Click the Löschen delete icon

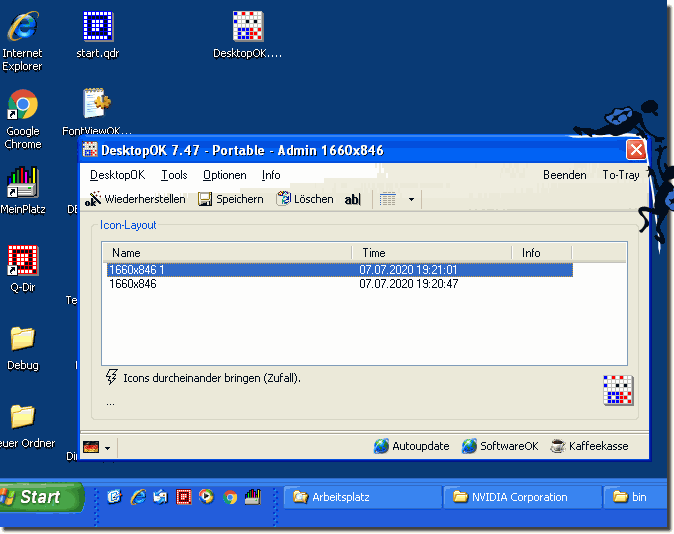(x=284, y=199)
